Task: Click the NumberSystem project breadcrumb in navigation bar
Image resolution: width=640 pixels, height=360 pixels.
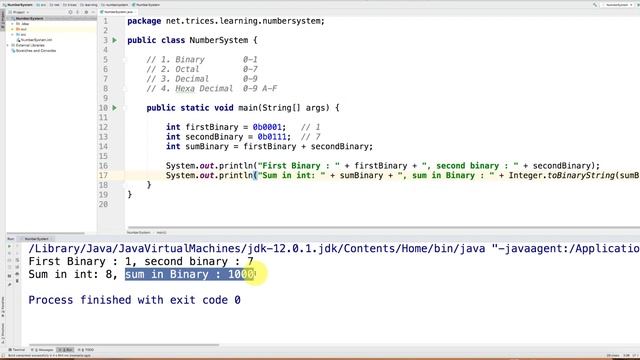Action: click(18, 5)
